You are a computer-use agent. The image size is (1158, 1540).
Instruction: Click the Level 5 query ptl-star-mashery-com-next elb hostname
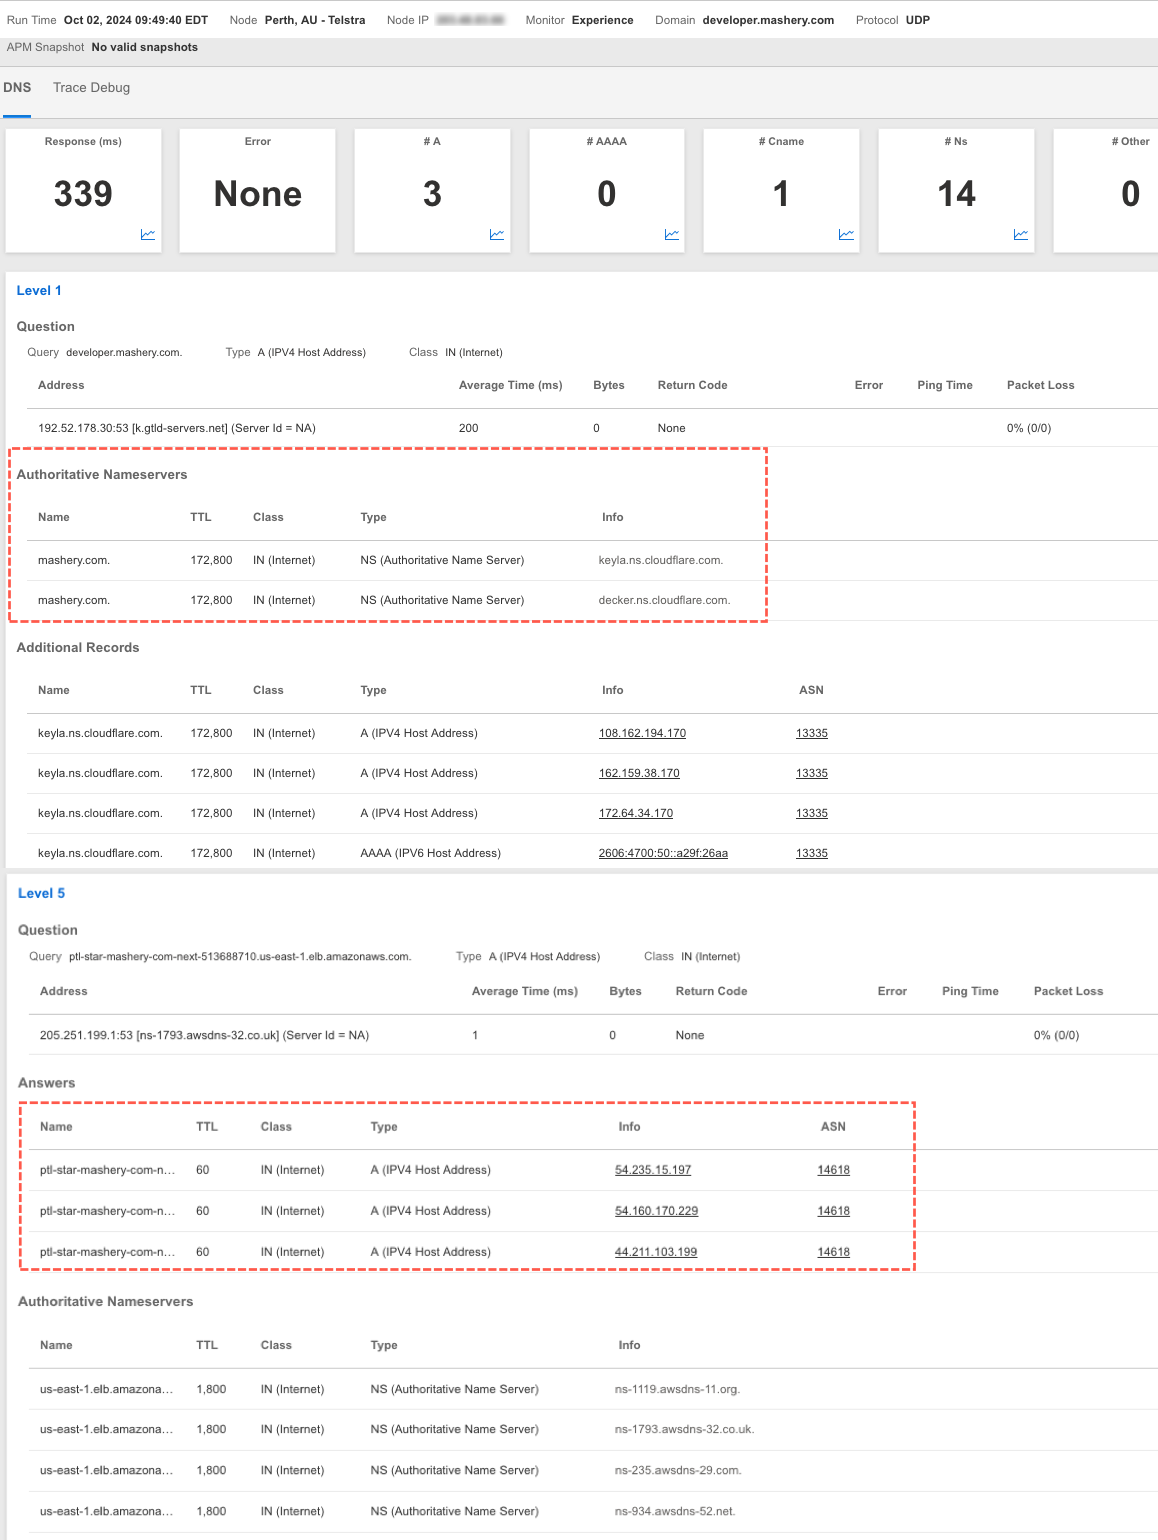[240, 957]
